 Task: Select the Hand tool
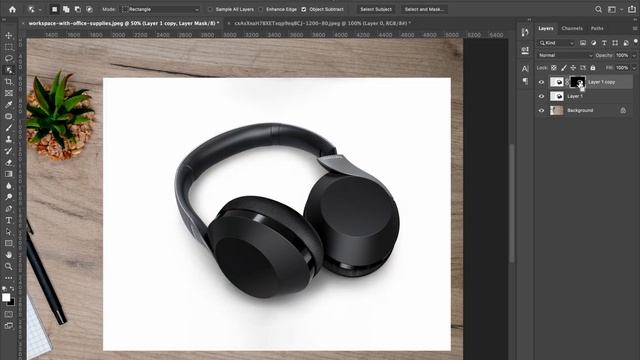[x=9, y=255]
